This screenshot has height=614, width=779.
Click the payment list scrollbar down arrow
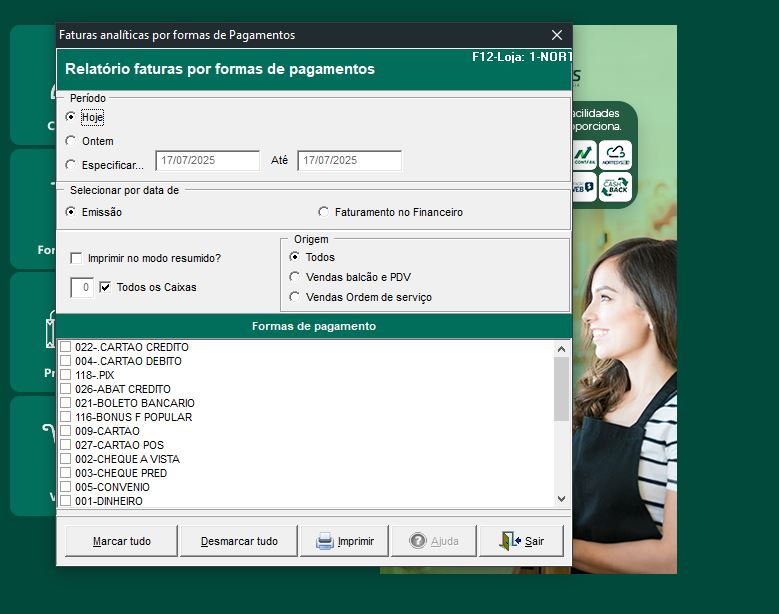[560, 498]
